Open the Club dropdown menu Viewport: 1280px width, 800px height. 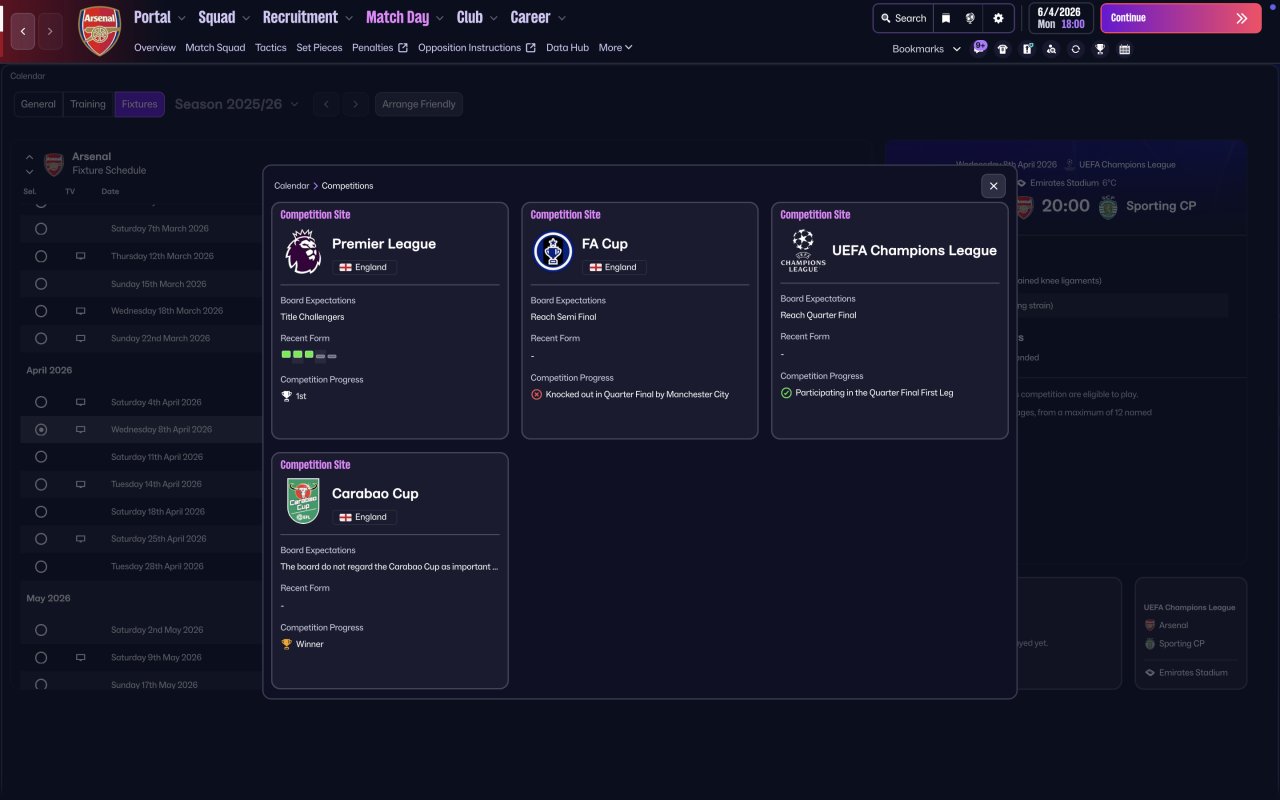pyautogui.click(x=478, y=17)
